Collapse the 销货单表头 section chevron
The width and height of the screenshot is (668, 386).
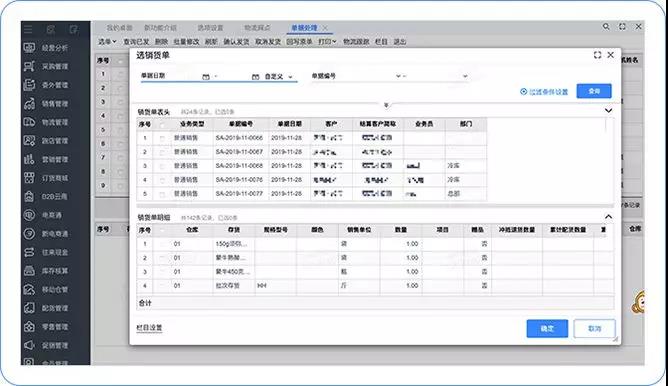pos(608,111)
